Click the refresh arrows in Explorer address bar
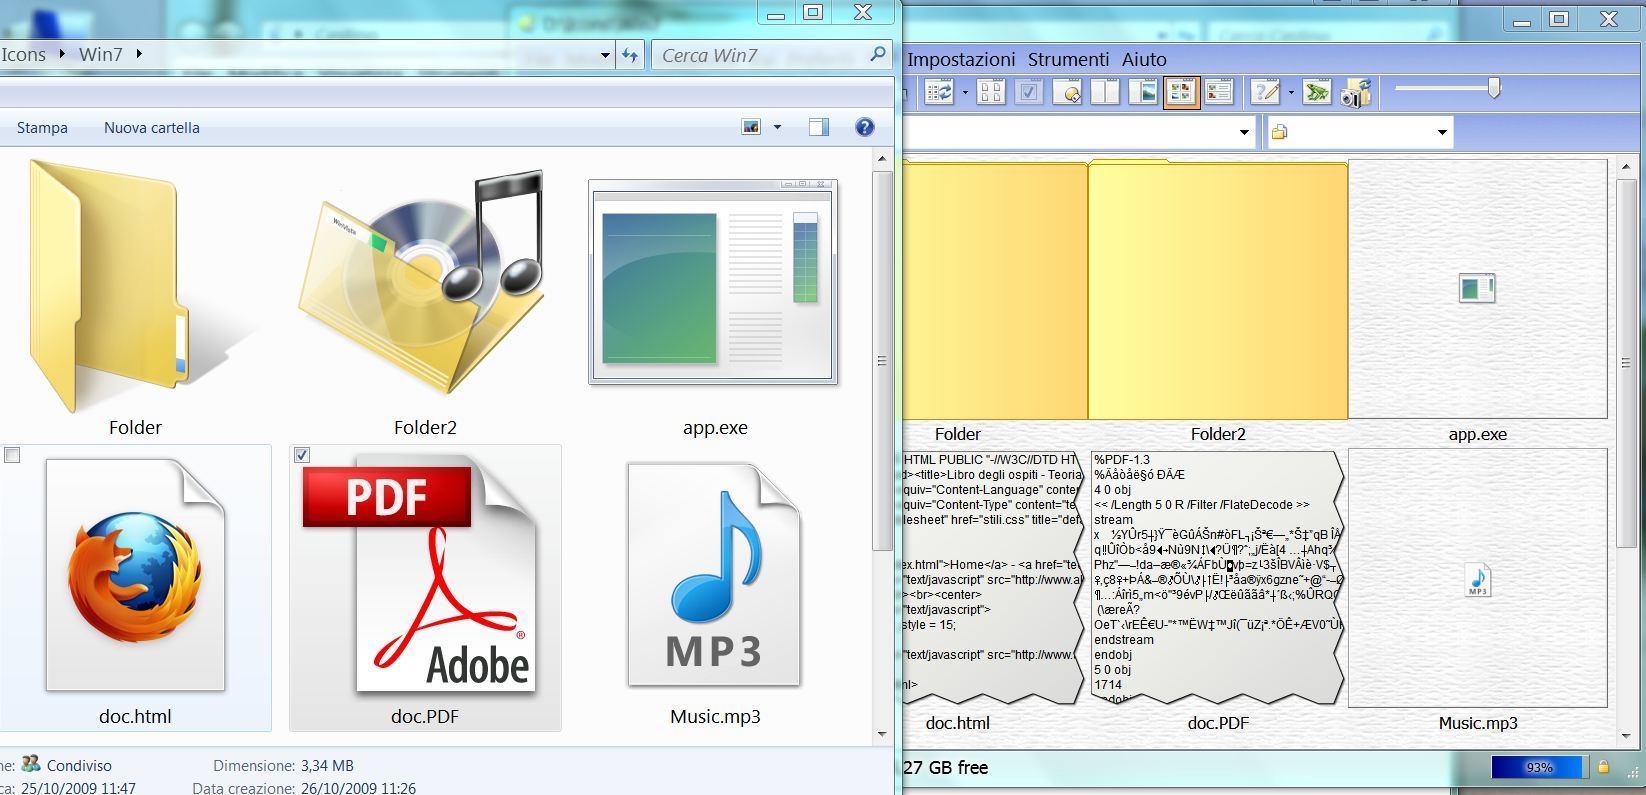This screenshot has width=1646, height=795. [630, 55]
